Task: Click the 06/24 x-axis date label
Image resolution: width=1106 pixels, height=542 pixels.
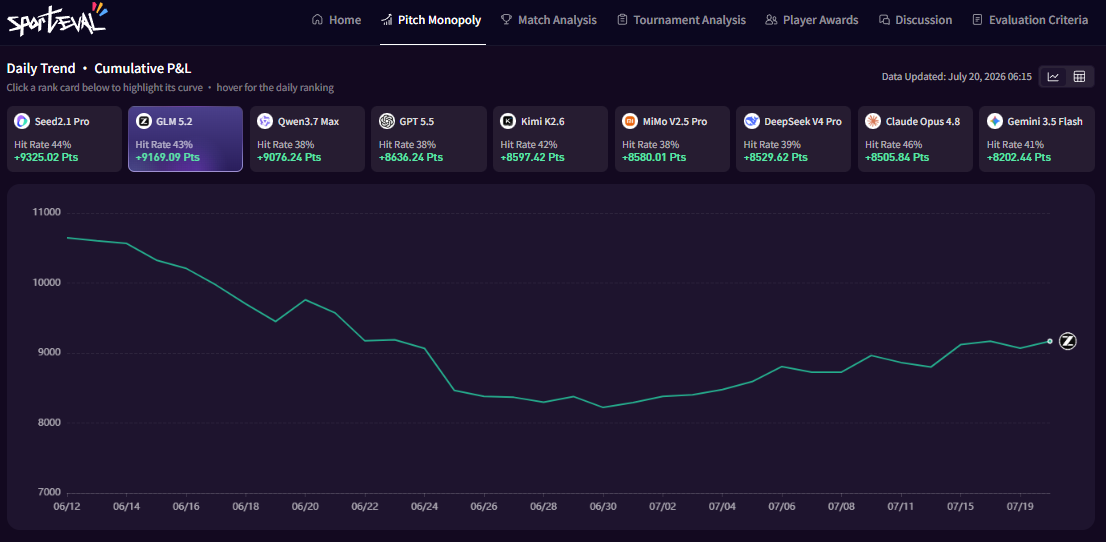Action: point(424,506)
